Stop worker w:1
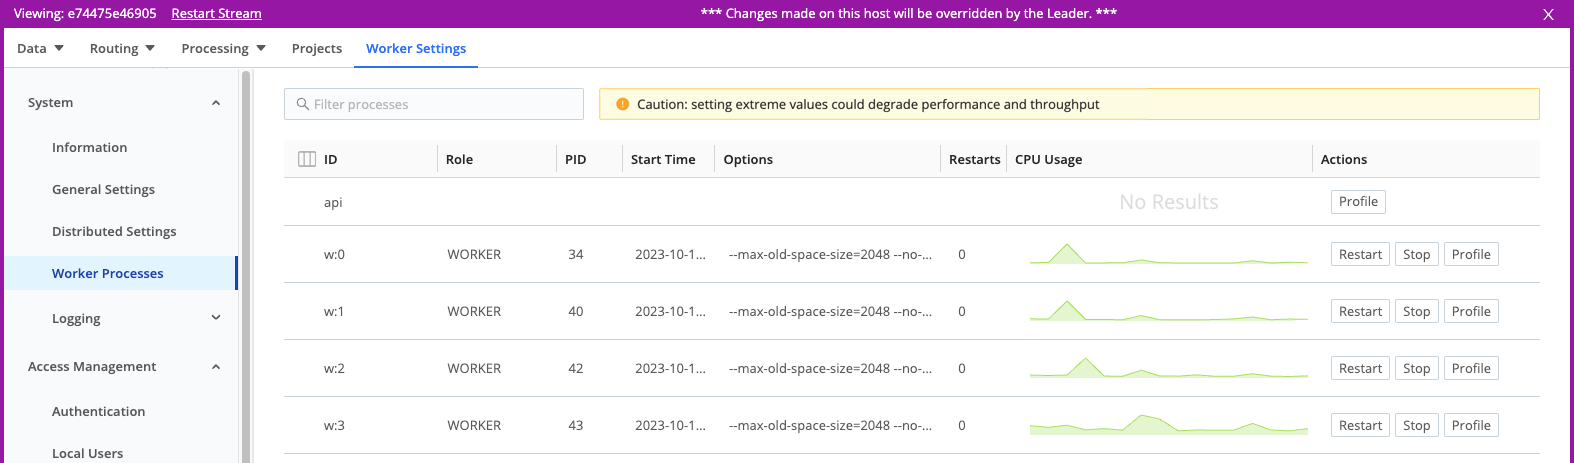Image resolution: width=1574 pixels, height=463 pixels. click(x=1416, y=311)
